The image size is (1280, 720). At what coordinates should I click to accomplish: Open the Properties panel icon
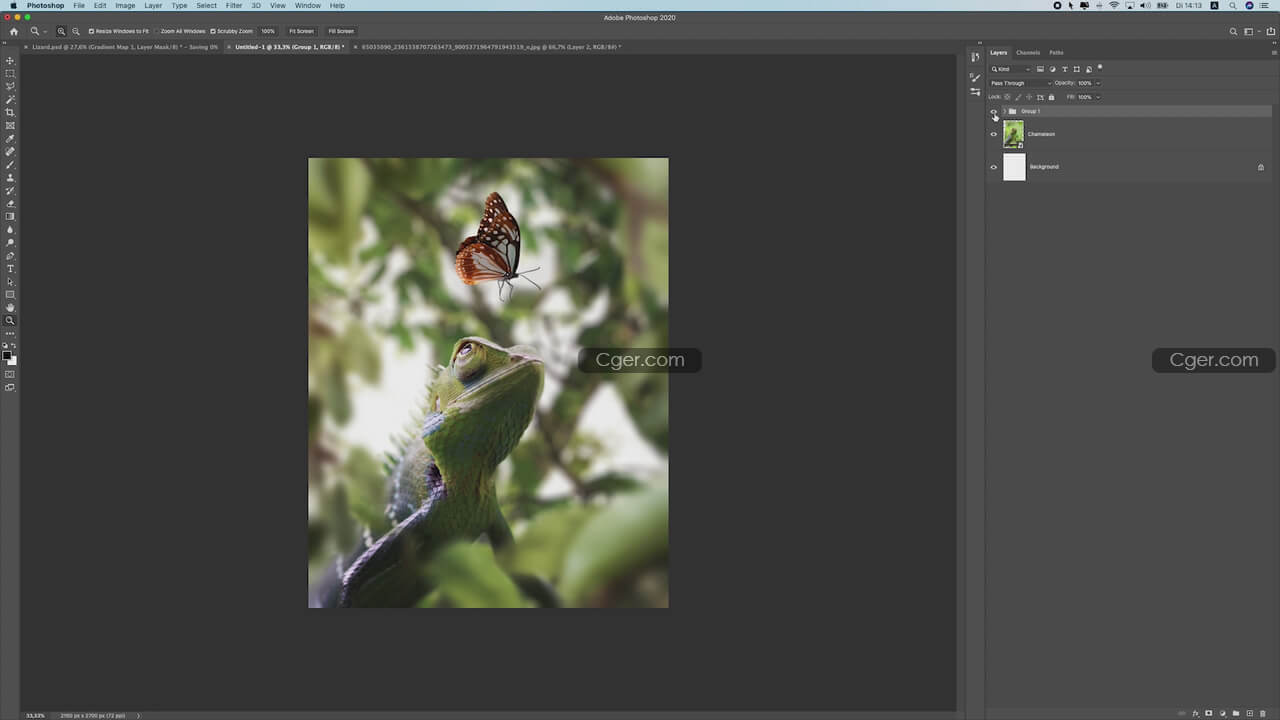click(x=975, y=91)
